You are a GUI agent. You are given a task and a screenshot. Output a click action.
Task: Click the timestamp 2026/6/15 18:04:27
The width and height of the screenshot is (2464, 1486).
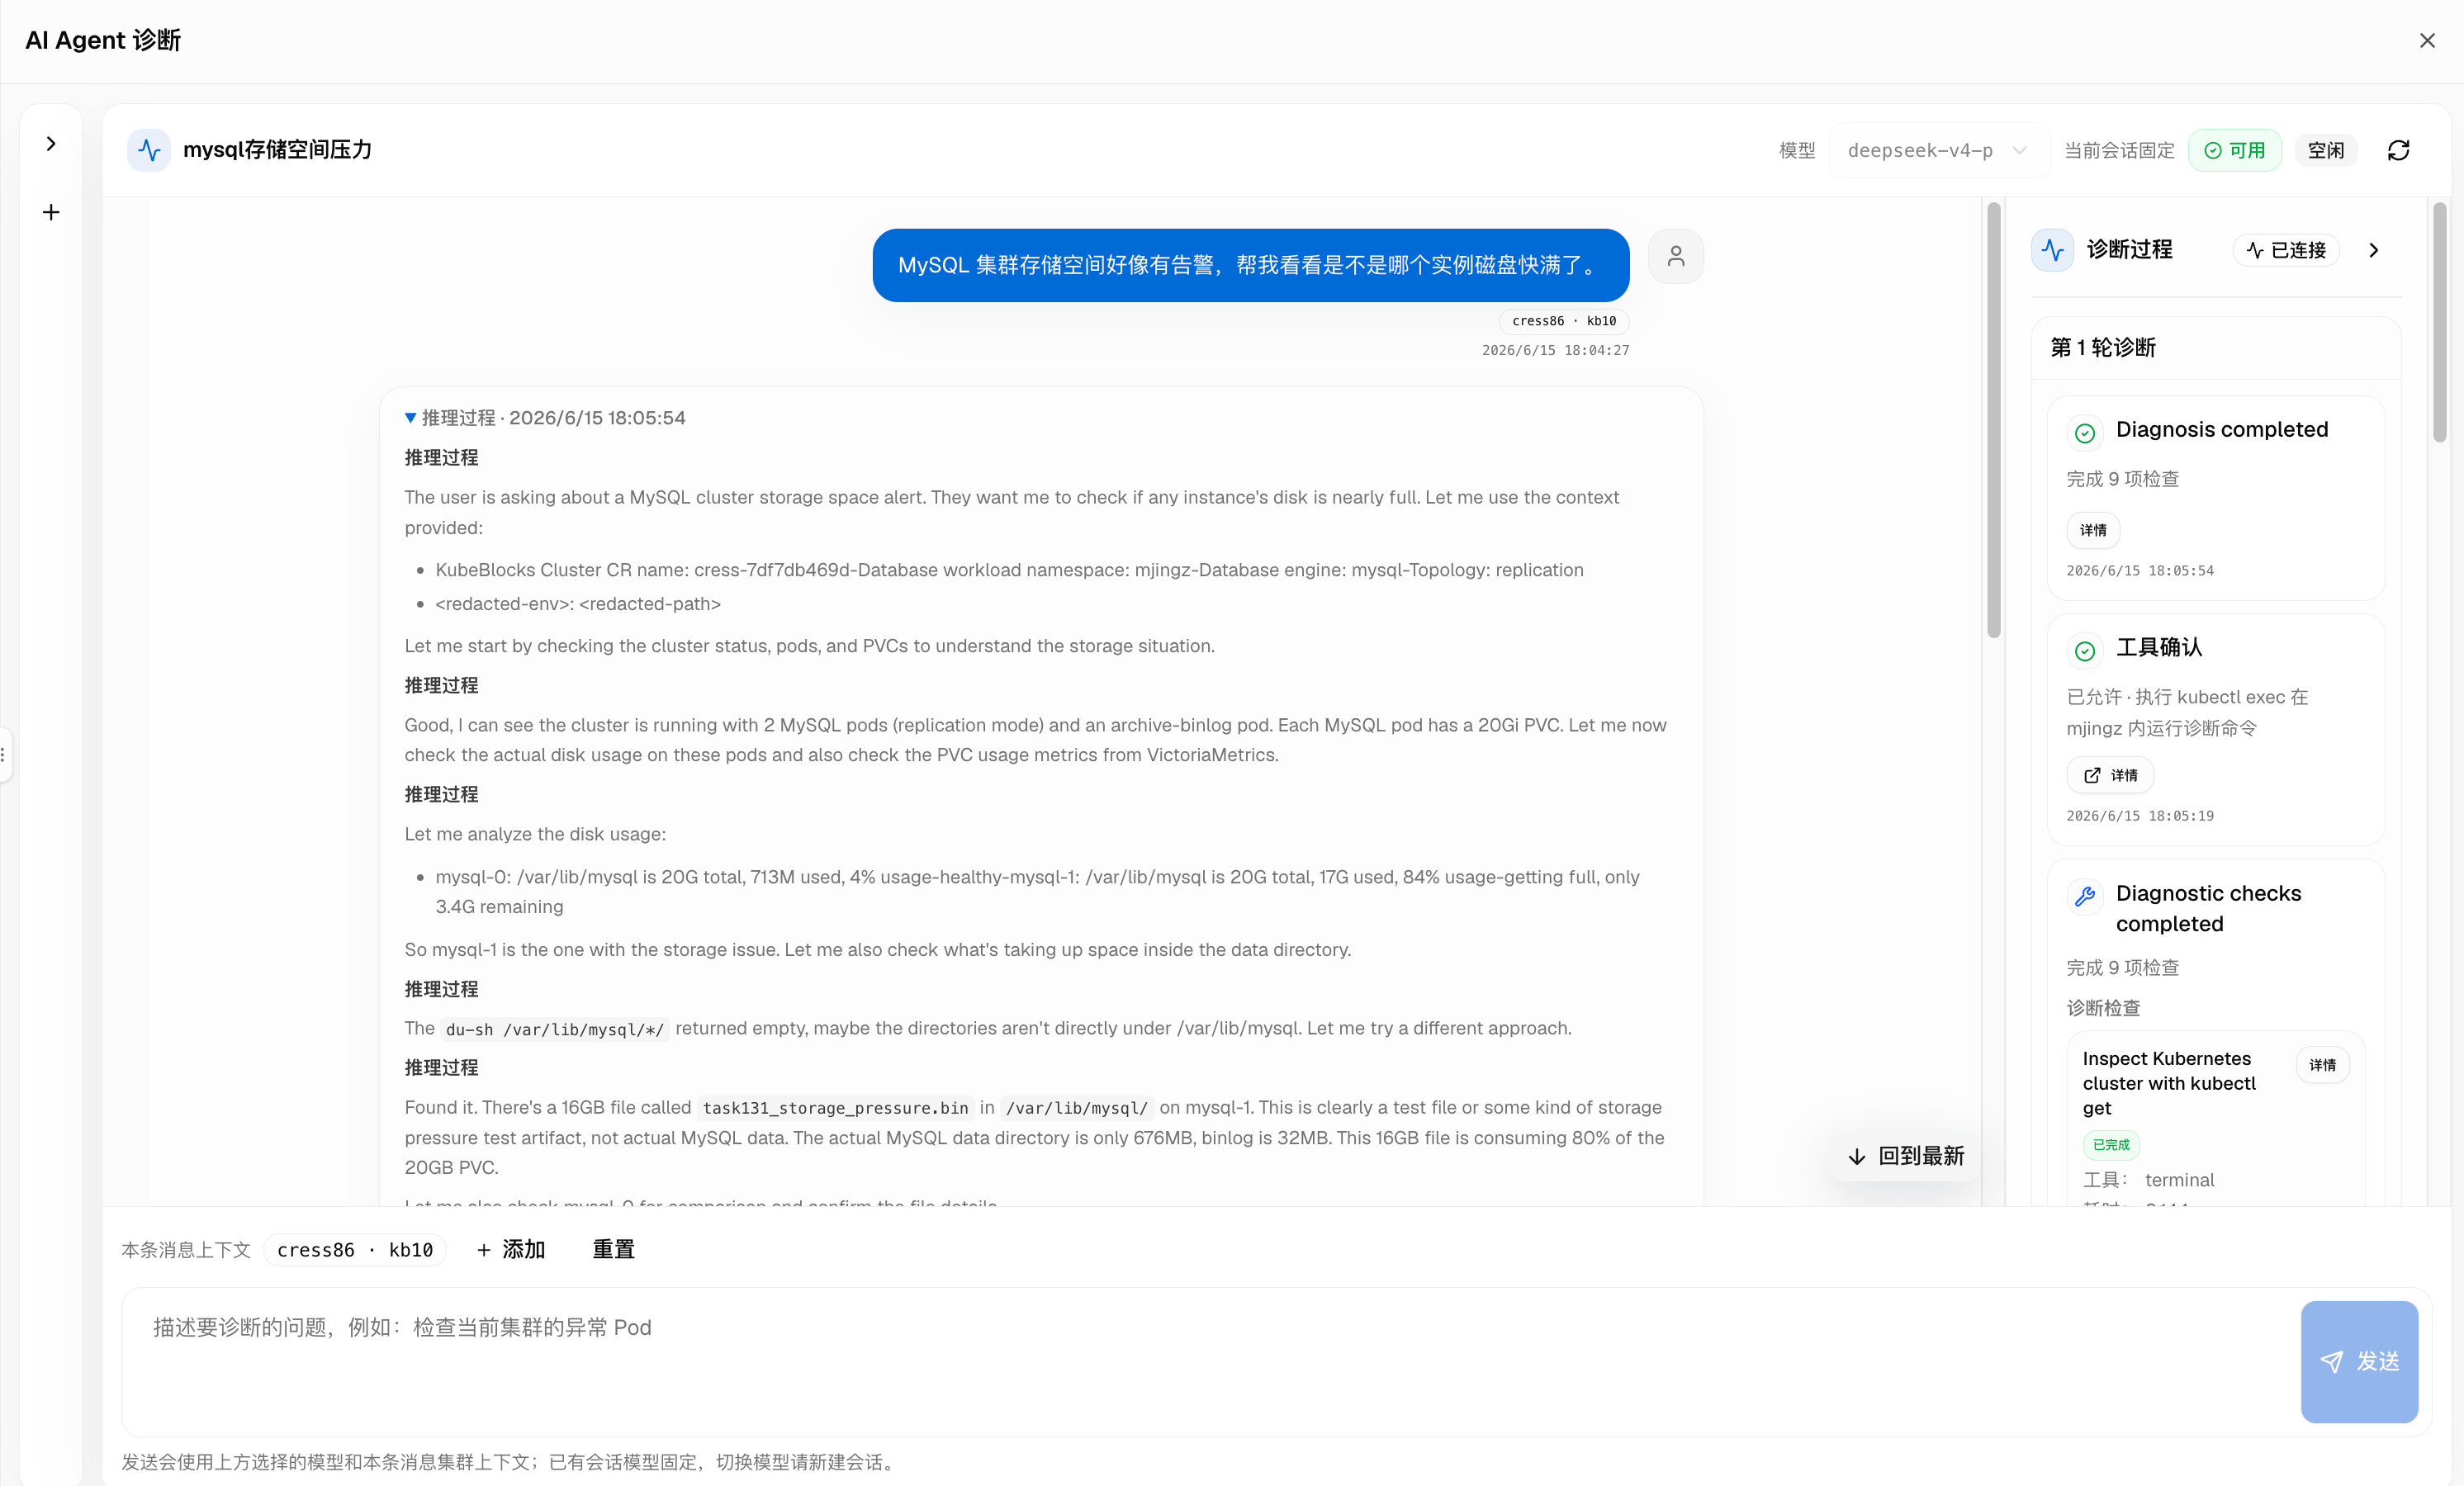coord(1555,350)
